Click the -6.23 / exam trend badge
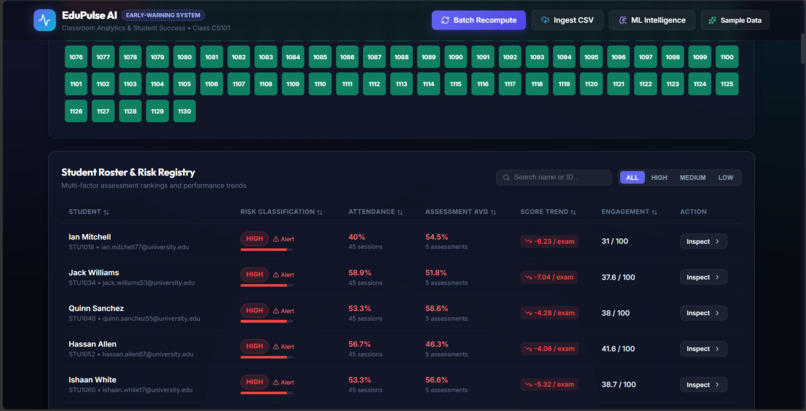 [549, 241]
